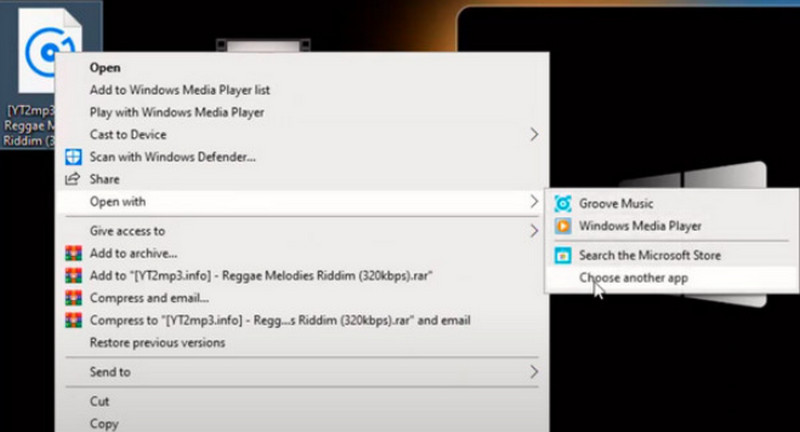The image size is (800, 432).
Task: Choose Restore previous versions
Action: point(302,343)
